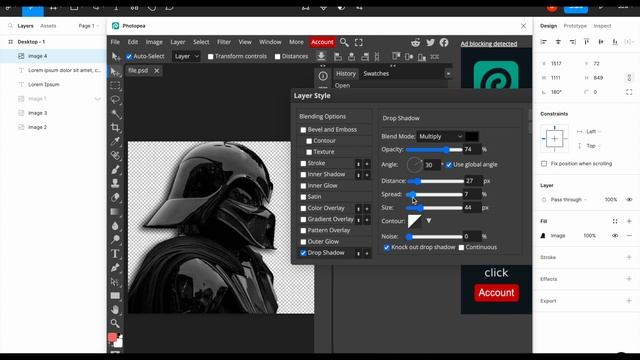Open the shadow color swatch
Image resolution: width=640 pixels, height=360 pixels.
pos(472,137)
